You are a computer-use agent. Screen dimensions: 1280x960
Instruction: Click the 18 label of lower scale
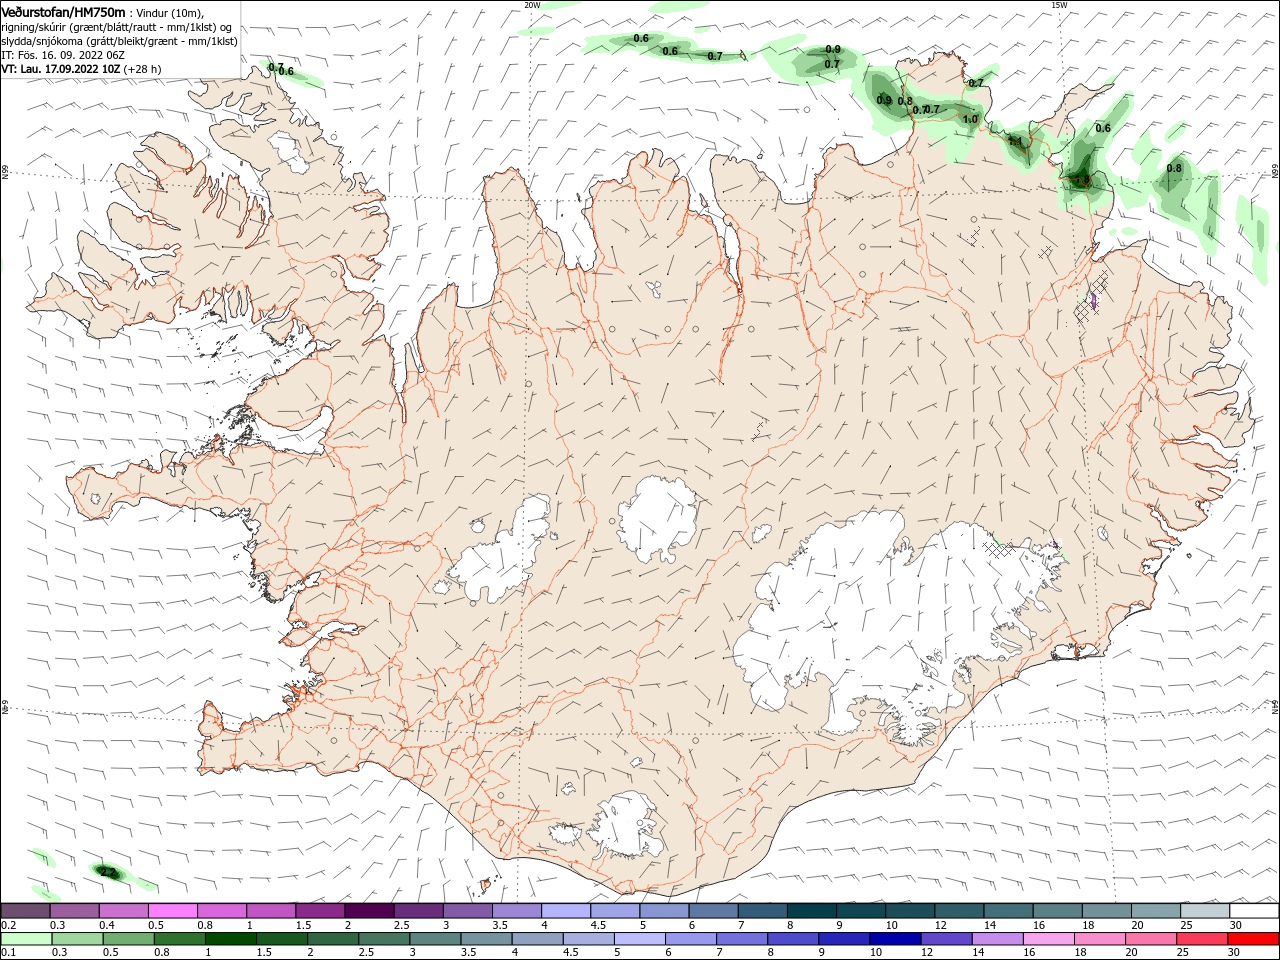click(x=1080, y=953)
